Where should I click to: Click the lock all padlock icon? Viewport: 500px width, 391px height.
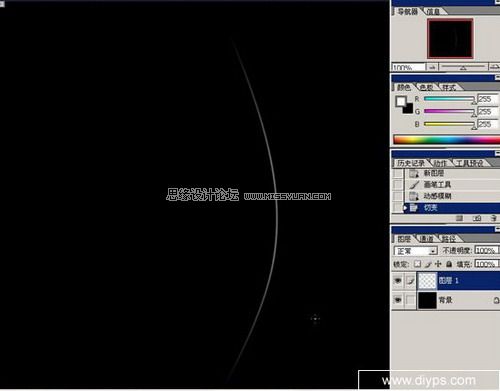coord(449,264)
